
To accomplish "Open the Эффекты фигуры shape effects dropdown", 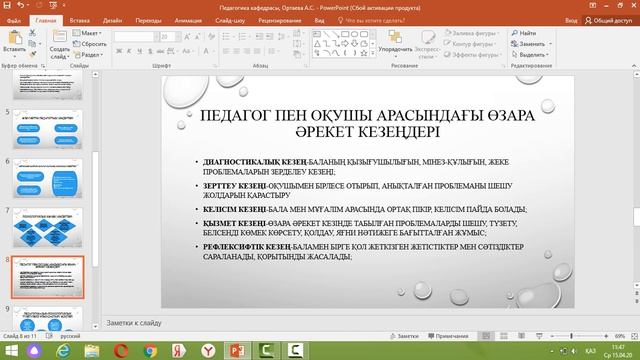I will coord(473,54).
